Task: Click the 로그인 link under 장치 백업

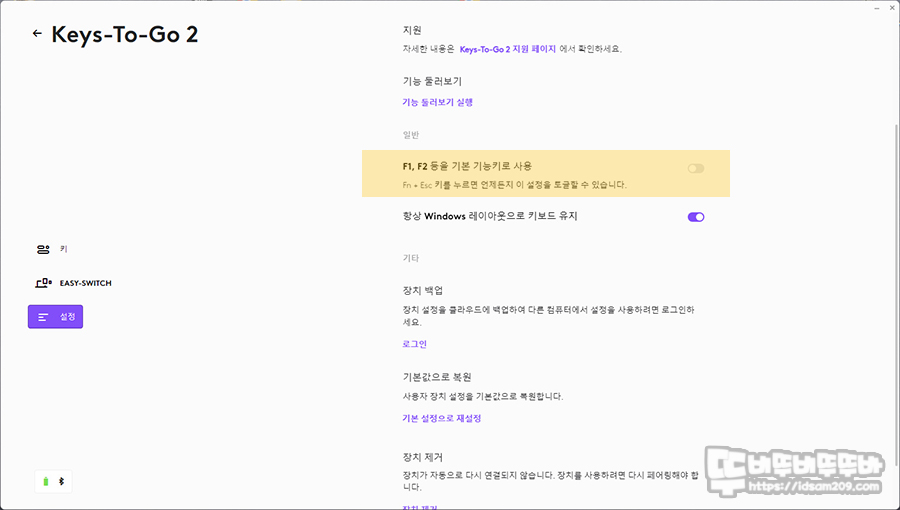Action: [x=414, y=344]
